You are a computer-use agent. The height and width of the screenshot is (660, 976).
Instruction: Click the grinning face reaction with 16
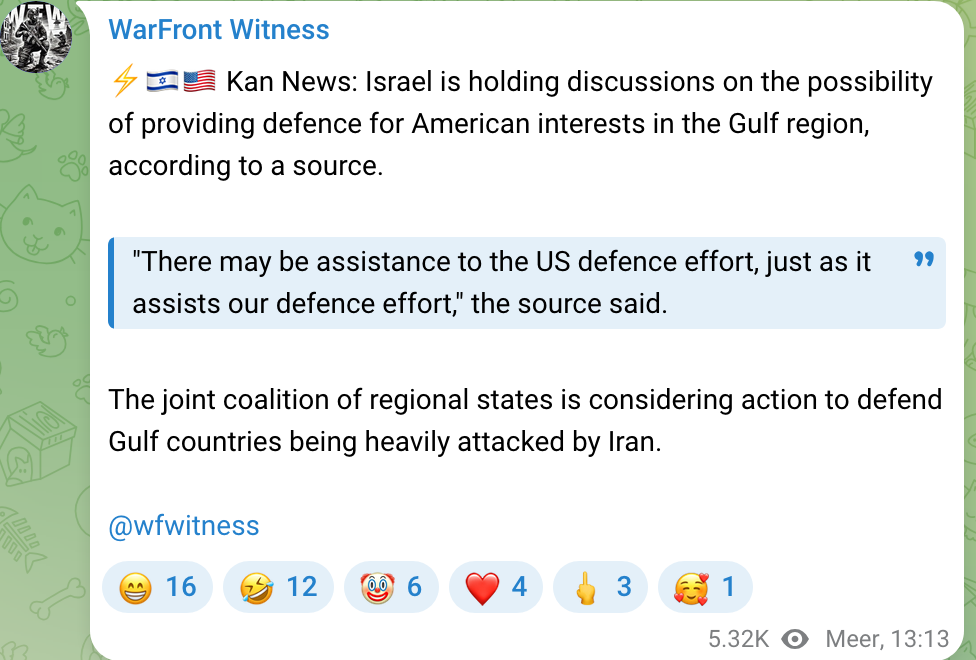(157, 587)
